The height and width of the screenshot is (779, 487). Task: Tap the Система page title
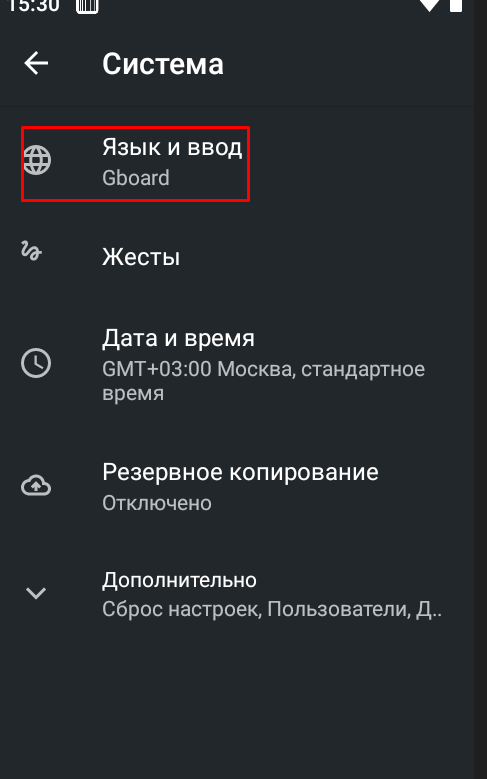pyautogui.click(x=163, y=64)
